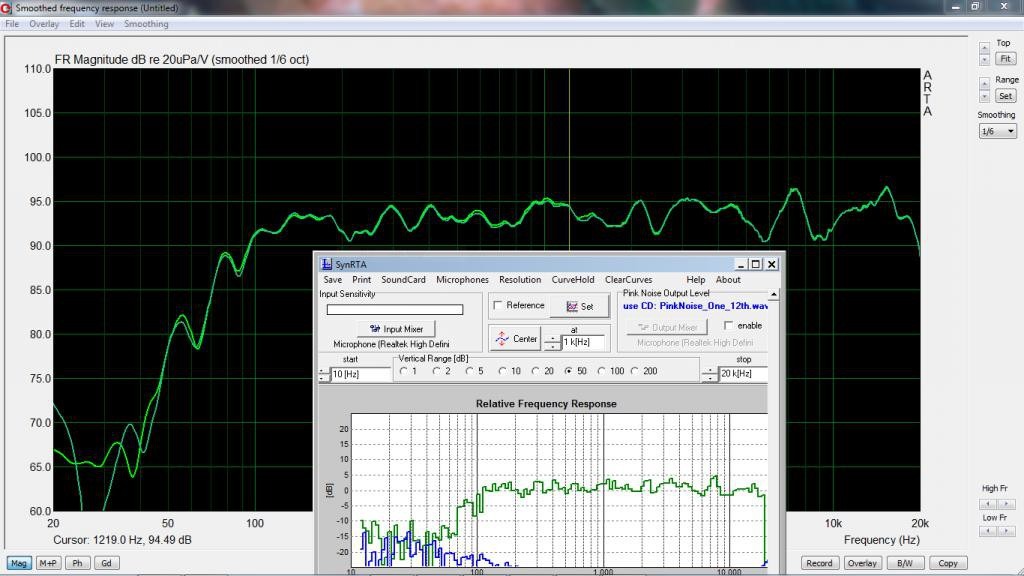Click the 1 k[Hz] center frequency field
Image resolution: width=1024 pixels, height=576 pixels.
[583, 342]
